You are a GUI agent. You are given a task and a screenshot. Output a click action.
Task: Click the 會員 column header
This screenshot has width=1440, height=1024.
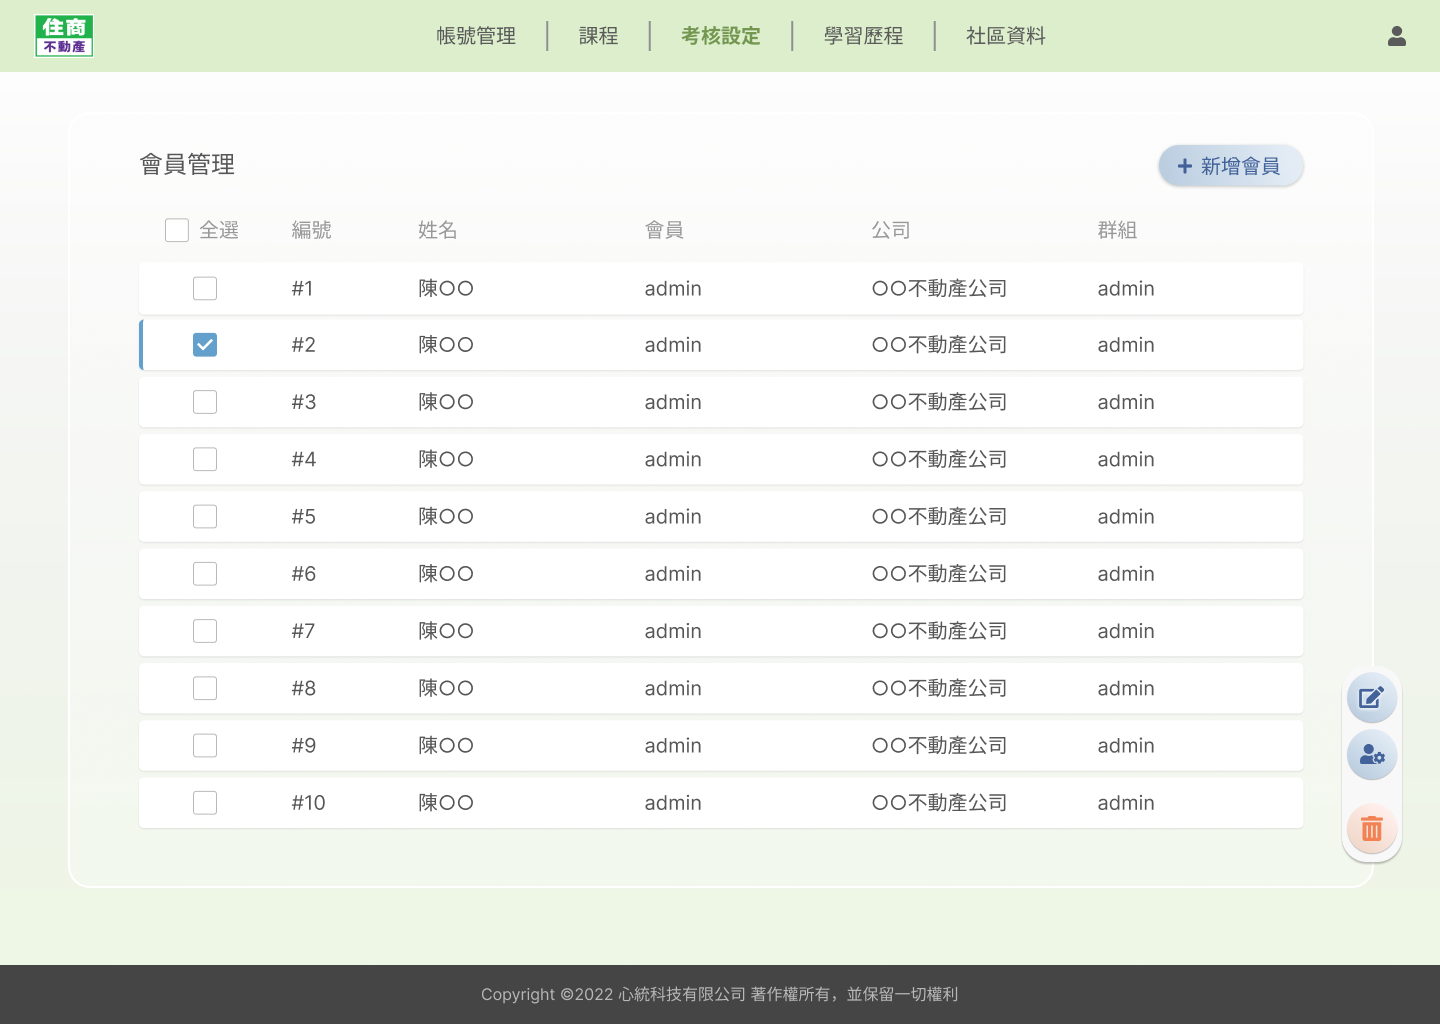pos(664,230)
